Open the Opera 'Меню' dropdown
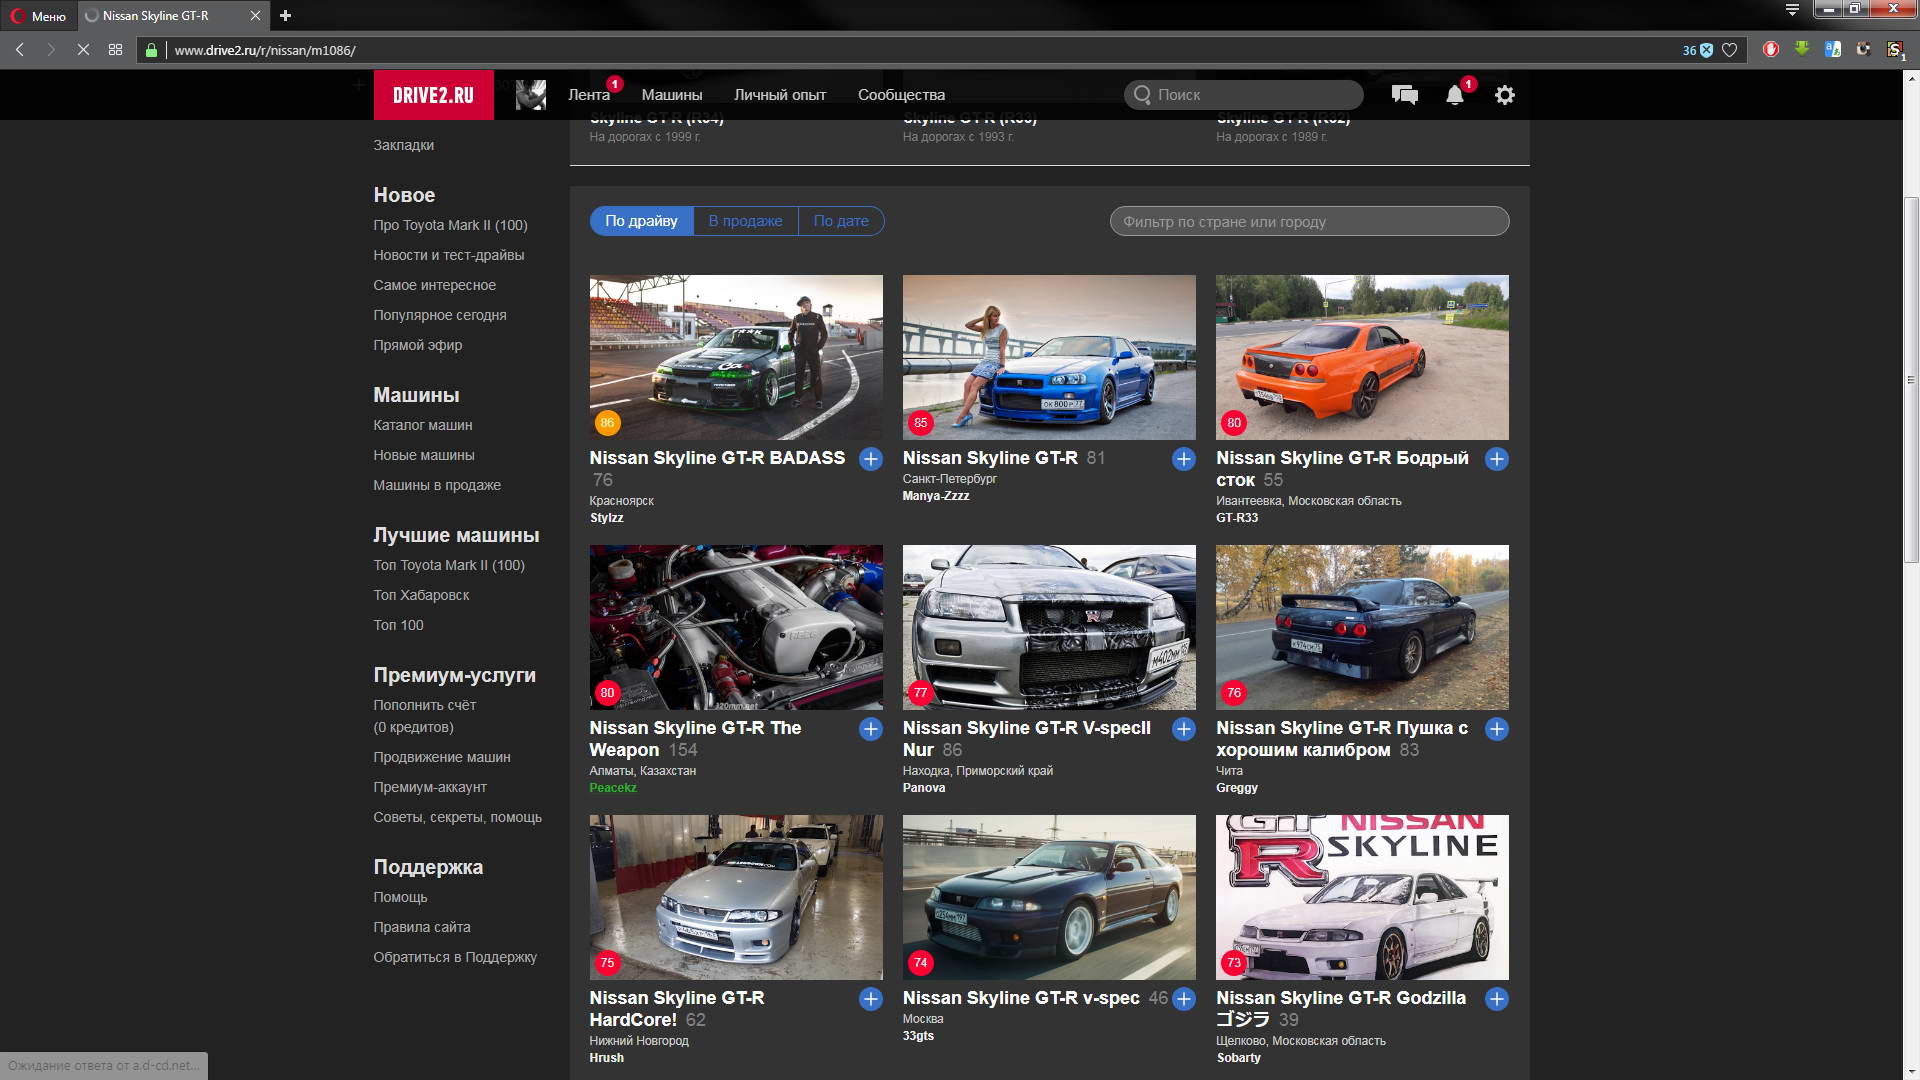 point(38,16)
